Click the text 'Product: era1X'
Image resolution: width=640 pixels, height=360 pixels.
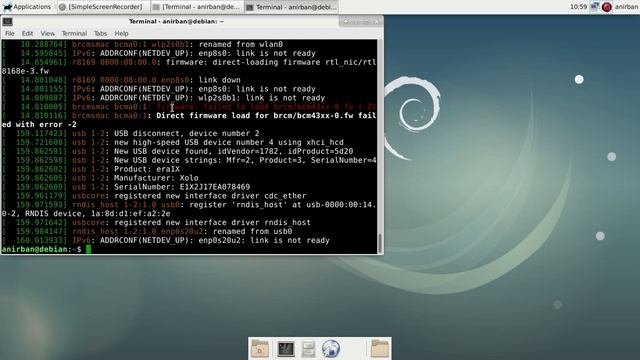tap(147, 169)
